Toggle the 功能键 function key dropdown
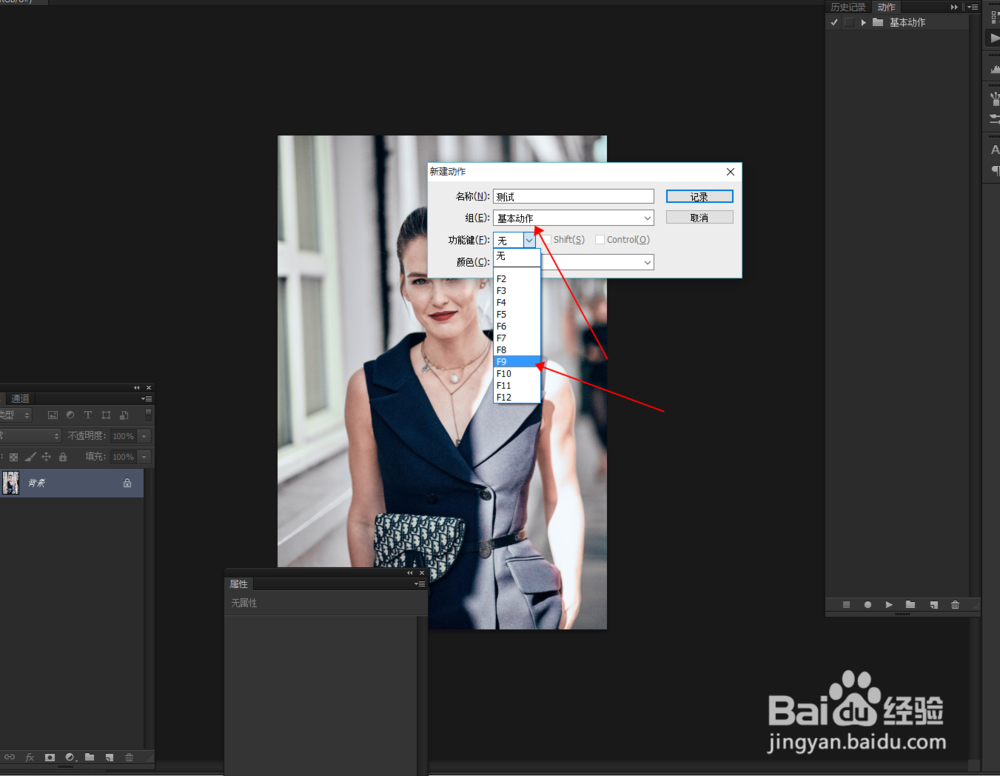Viewport: 1000px width, 776px height. tap(529, 240)
